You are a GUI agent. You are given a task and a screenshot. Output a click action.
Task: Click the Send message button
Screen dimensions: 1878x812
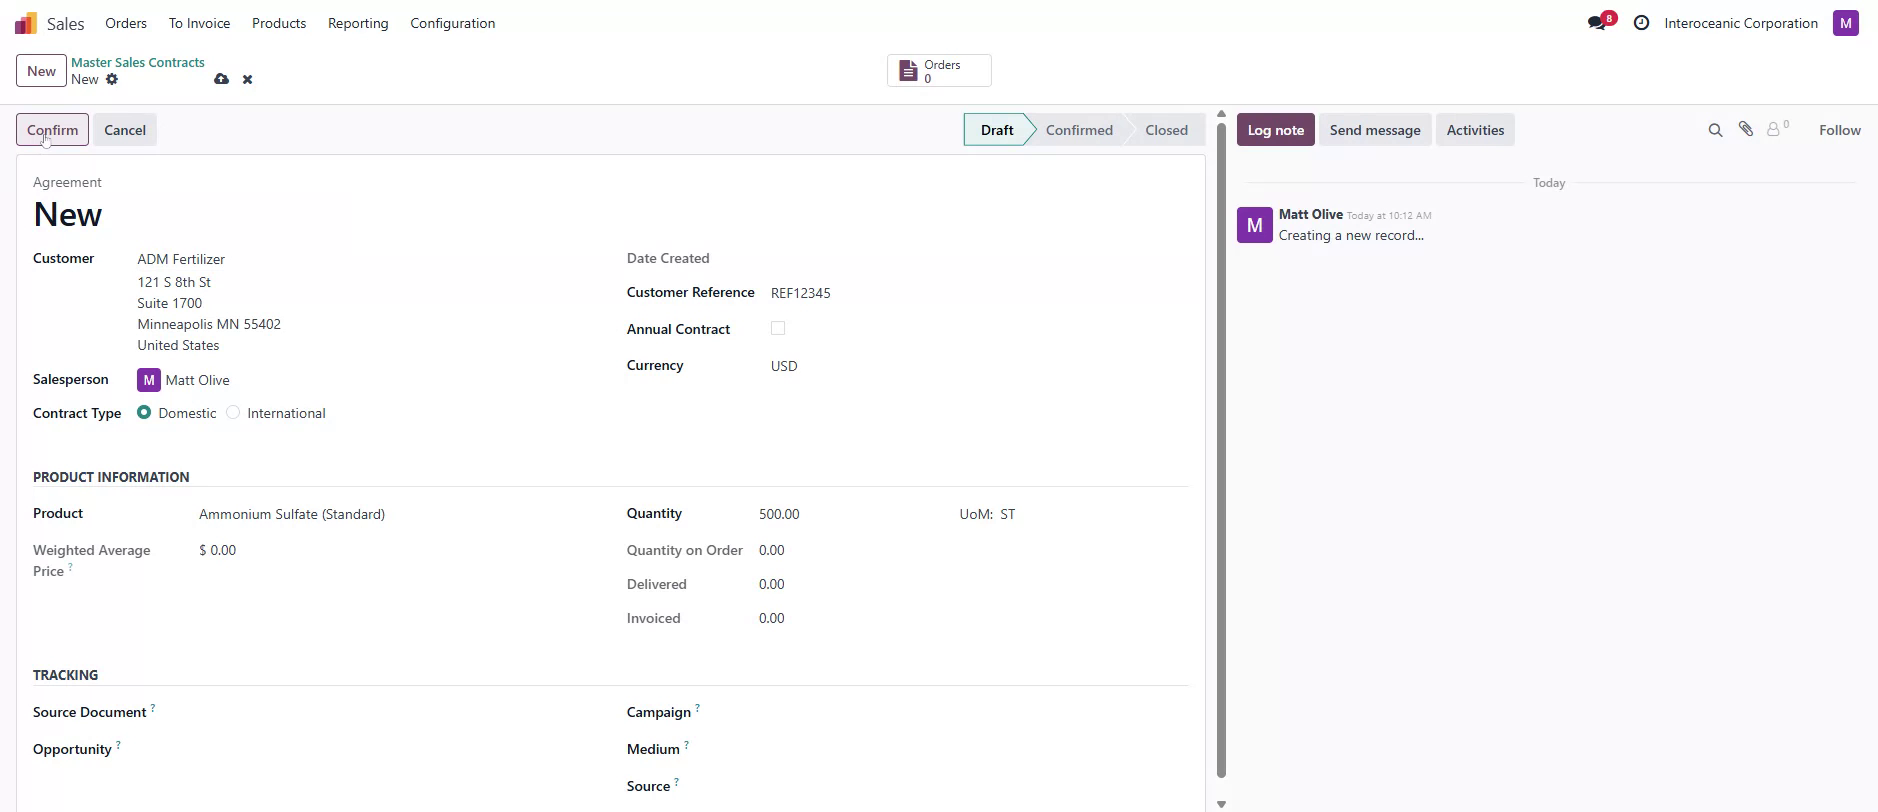pos(1375,130)
